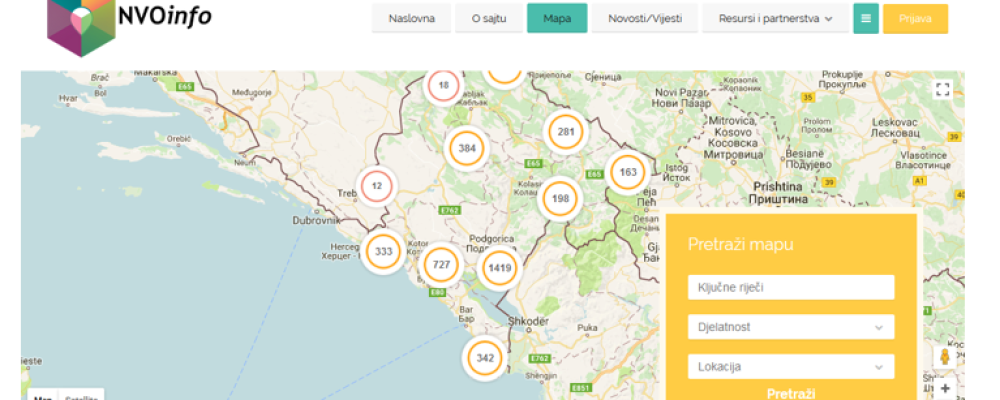Zoom in the map with plus button
This screenshot has height=400, width=1000.
(945, 388)
